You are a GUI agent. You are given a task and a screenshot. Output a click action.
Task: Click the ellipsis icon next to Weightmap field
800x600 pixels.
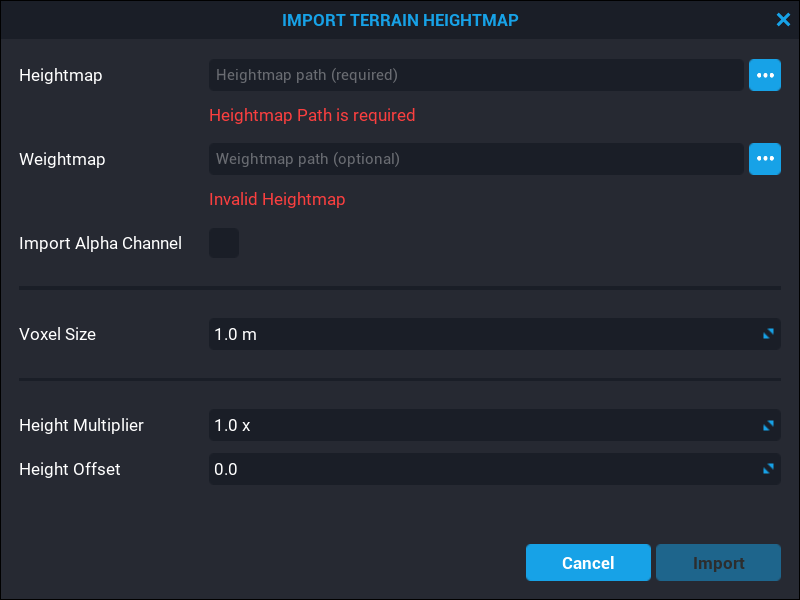(765, 159)
